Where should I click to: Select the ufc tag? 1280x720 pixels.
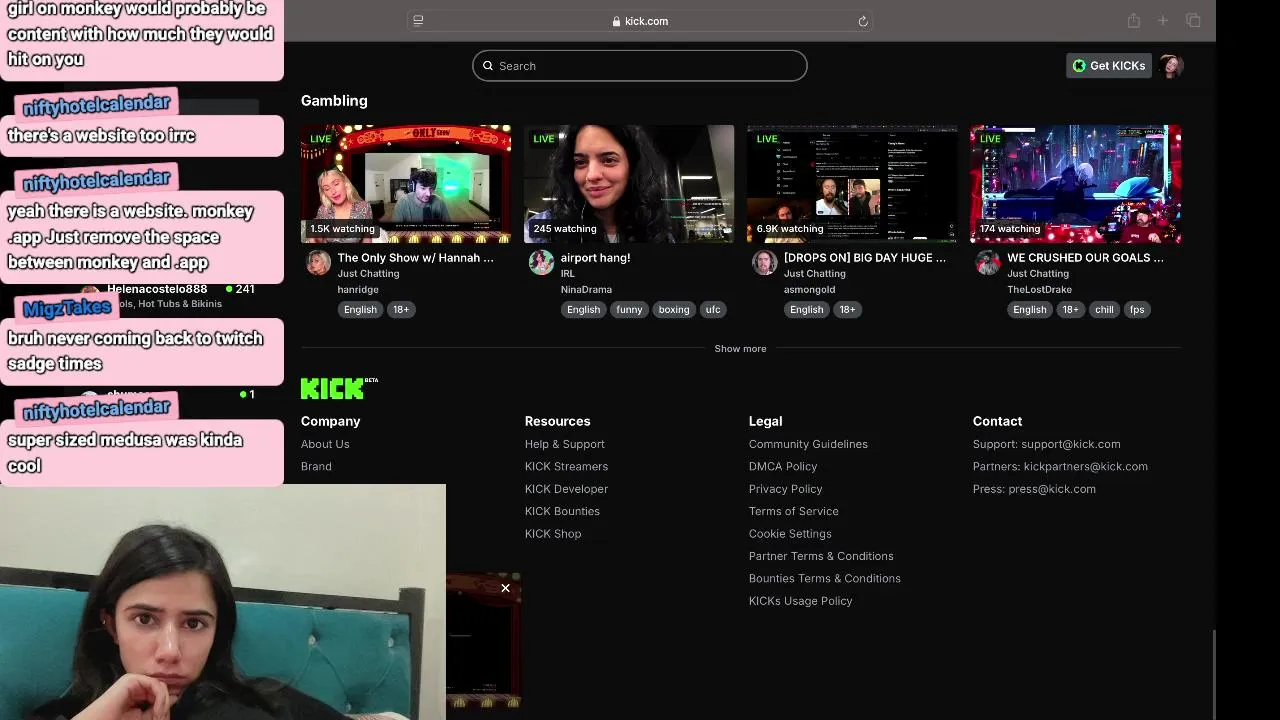coord(713,310)
